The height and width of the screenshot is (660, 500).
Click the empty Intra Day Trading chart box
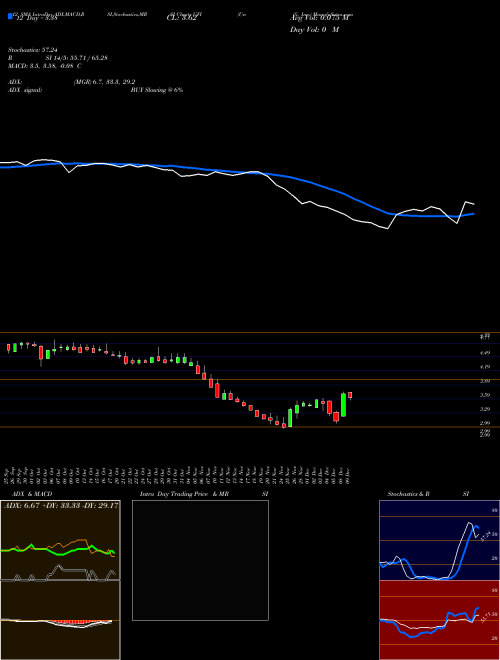pos(200,560)
